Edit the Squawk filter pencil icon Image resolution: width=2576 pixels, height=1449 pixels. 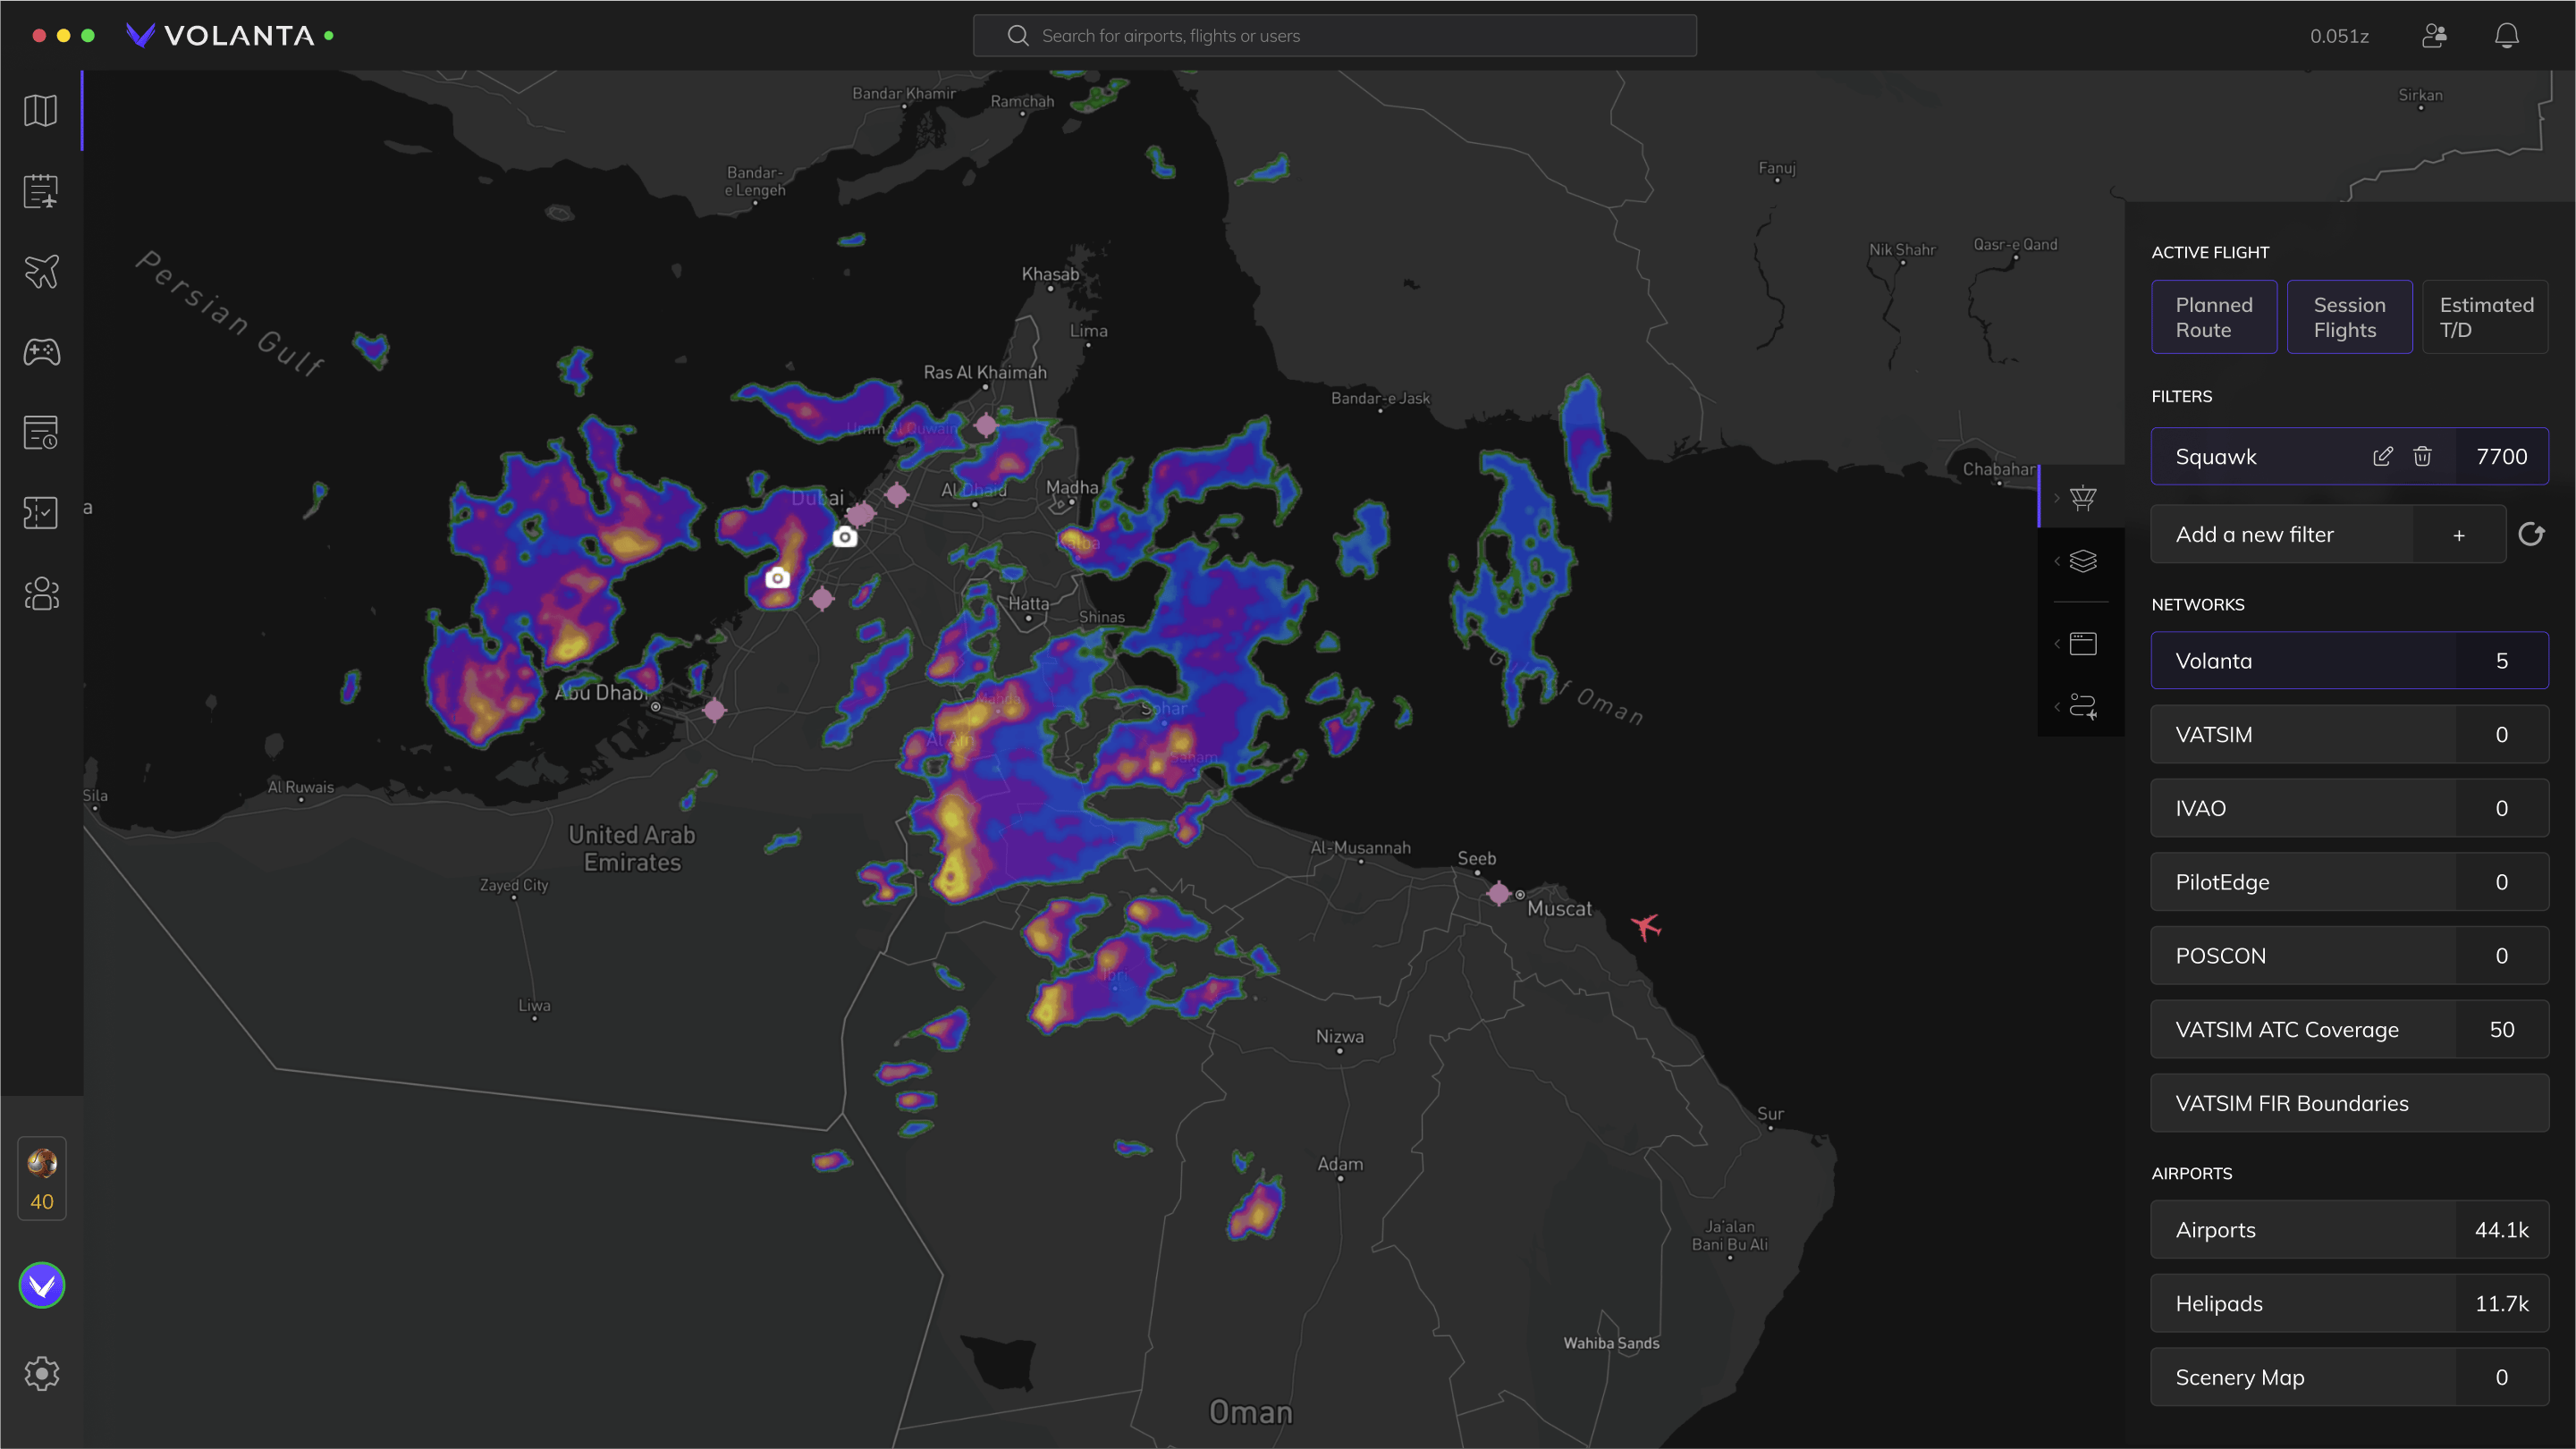(2383, 457)
